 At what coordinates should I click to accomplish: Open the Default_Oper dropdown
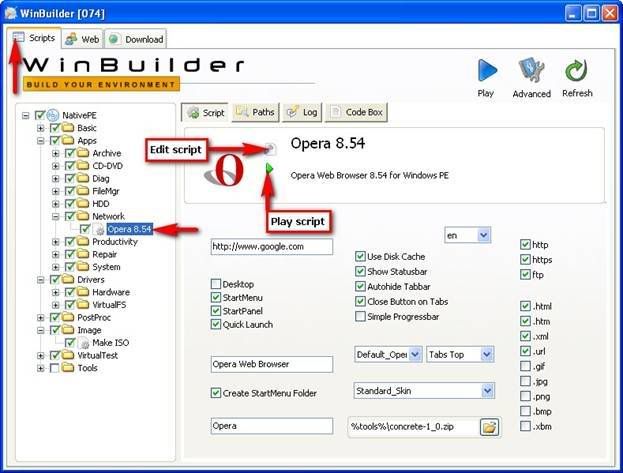pyautogui.click(x=415, y=354)
